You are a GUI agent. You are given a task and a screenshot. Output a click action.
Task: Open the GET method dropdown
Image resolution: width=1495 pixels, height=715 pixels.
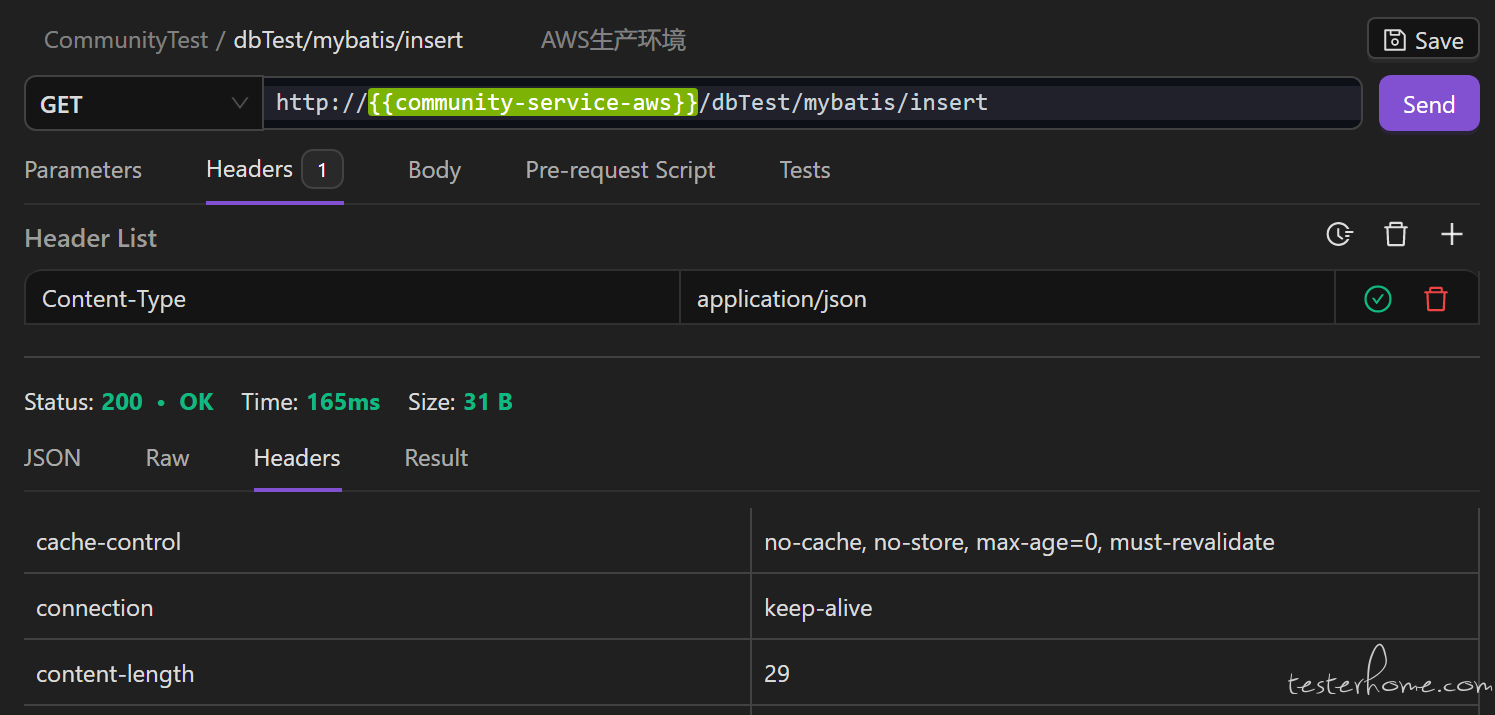[x=144, y=104]
